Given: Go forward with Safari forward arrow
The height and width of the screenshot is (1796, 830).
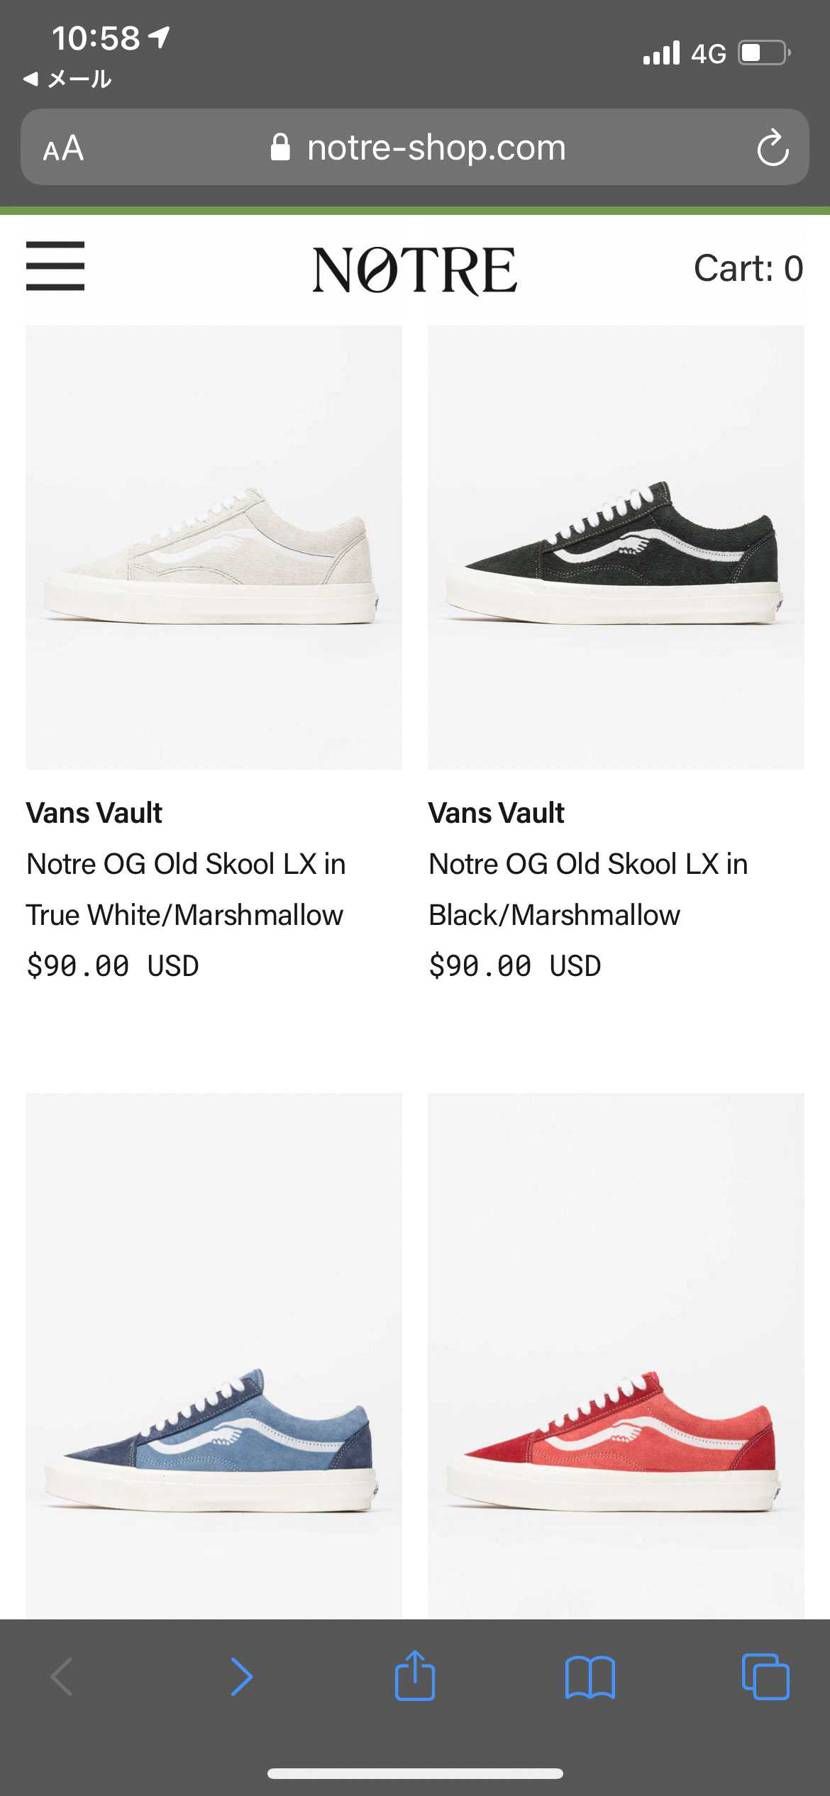Looking at the screenshot, I should coord(241,1677).
